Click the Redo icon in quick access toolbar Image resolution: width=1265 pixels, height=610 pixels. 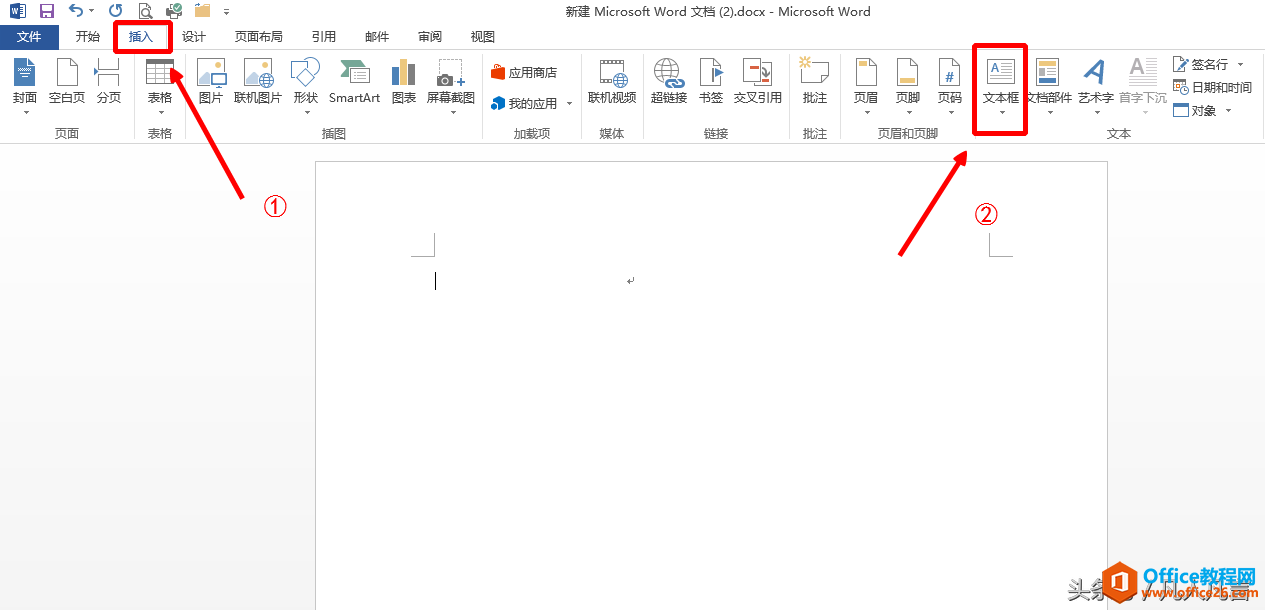click(116, 11)
